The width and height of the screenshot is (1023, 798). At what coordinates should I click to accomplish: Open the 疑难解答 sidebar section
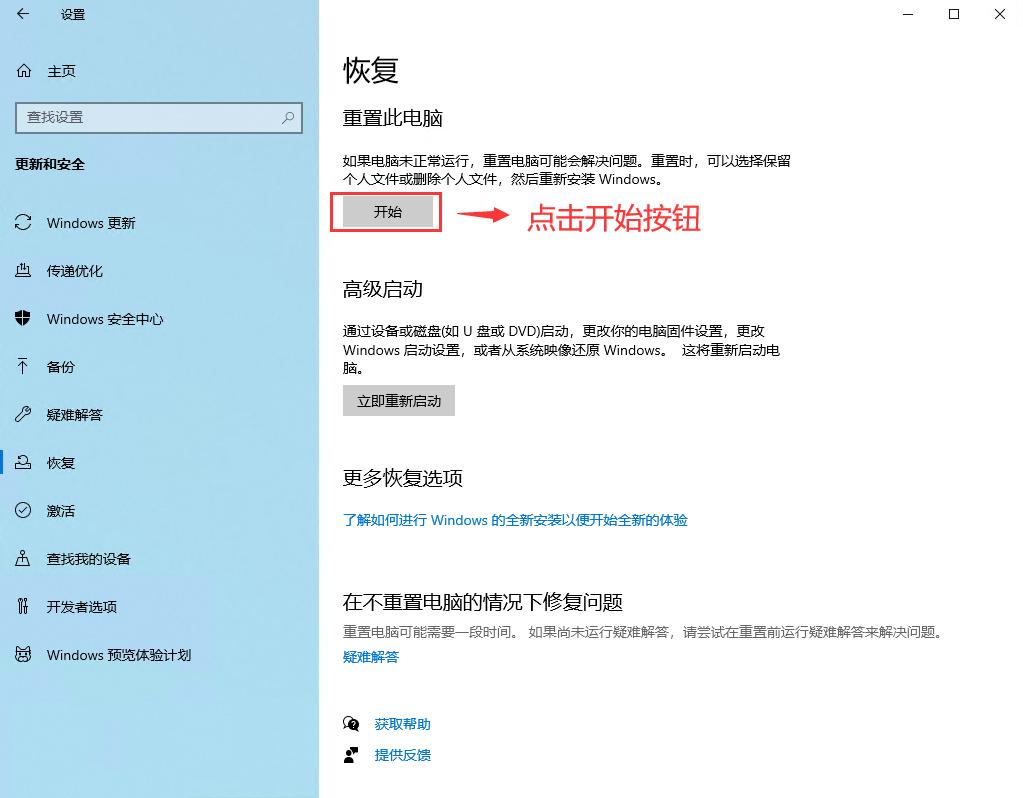click(75, 415)
